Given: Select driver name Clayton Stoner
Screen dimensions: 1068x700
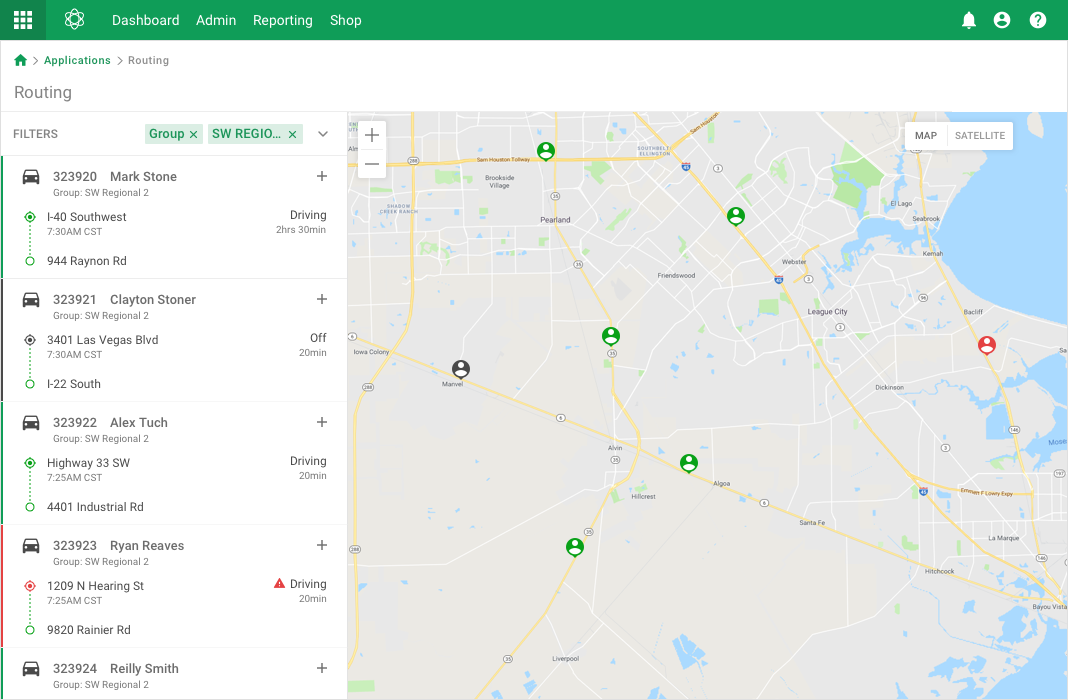Looking at the screenshot, I should click(153, 300).
